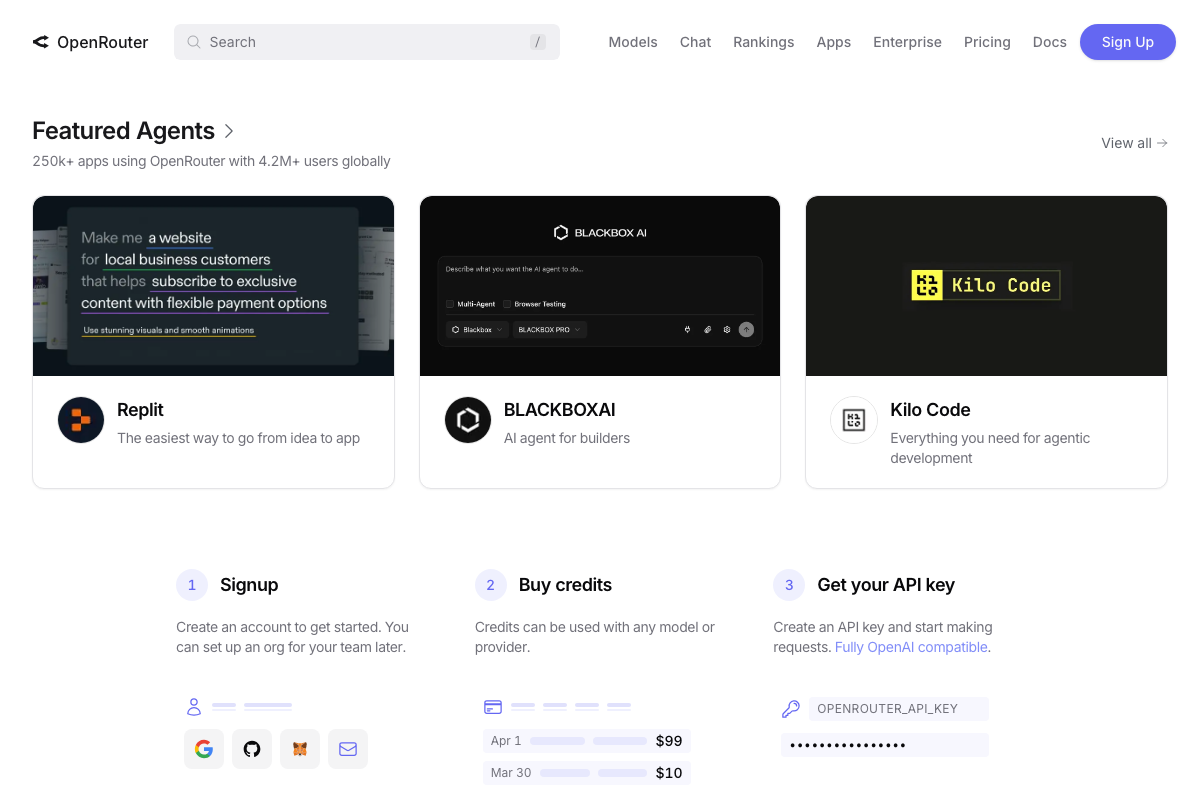The image size is (1200, 800).
Task: Click 'AI agent for builders' description
Action: coord(567,438)
